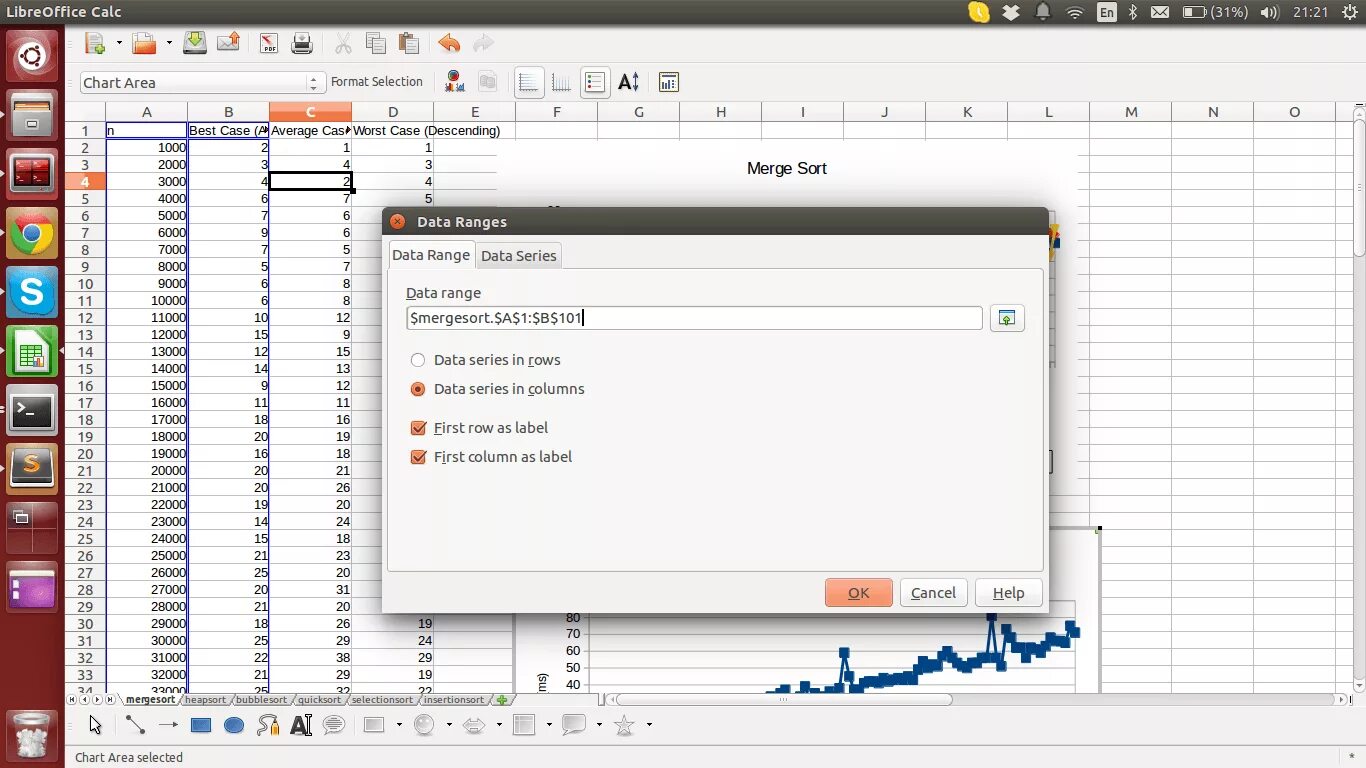Open the selectionsort sheet tab
Screen dimensions: 1366x768
pos(383,700)
